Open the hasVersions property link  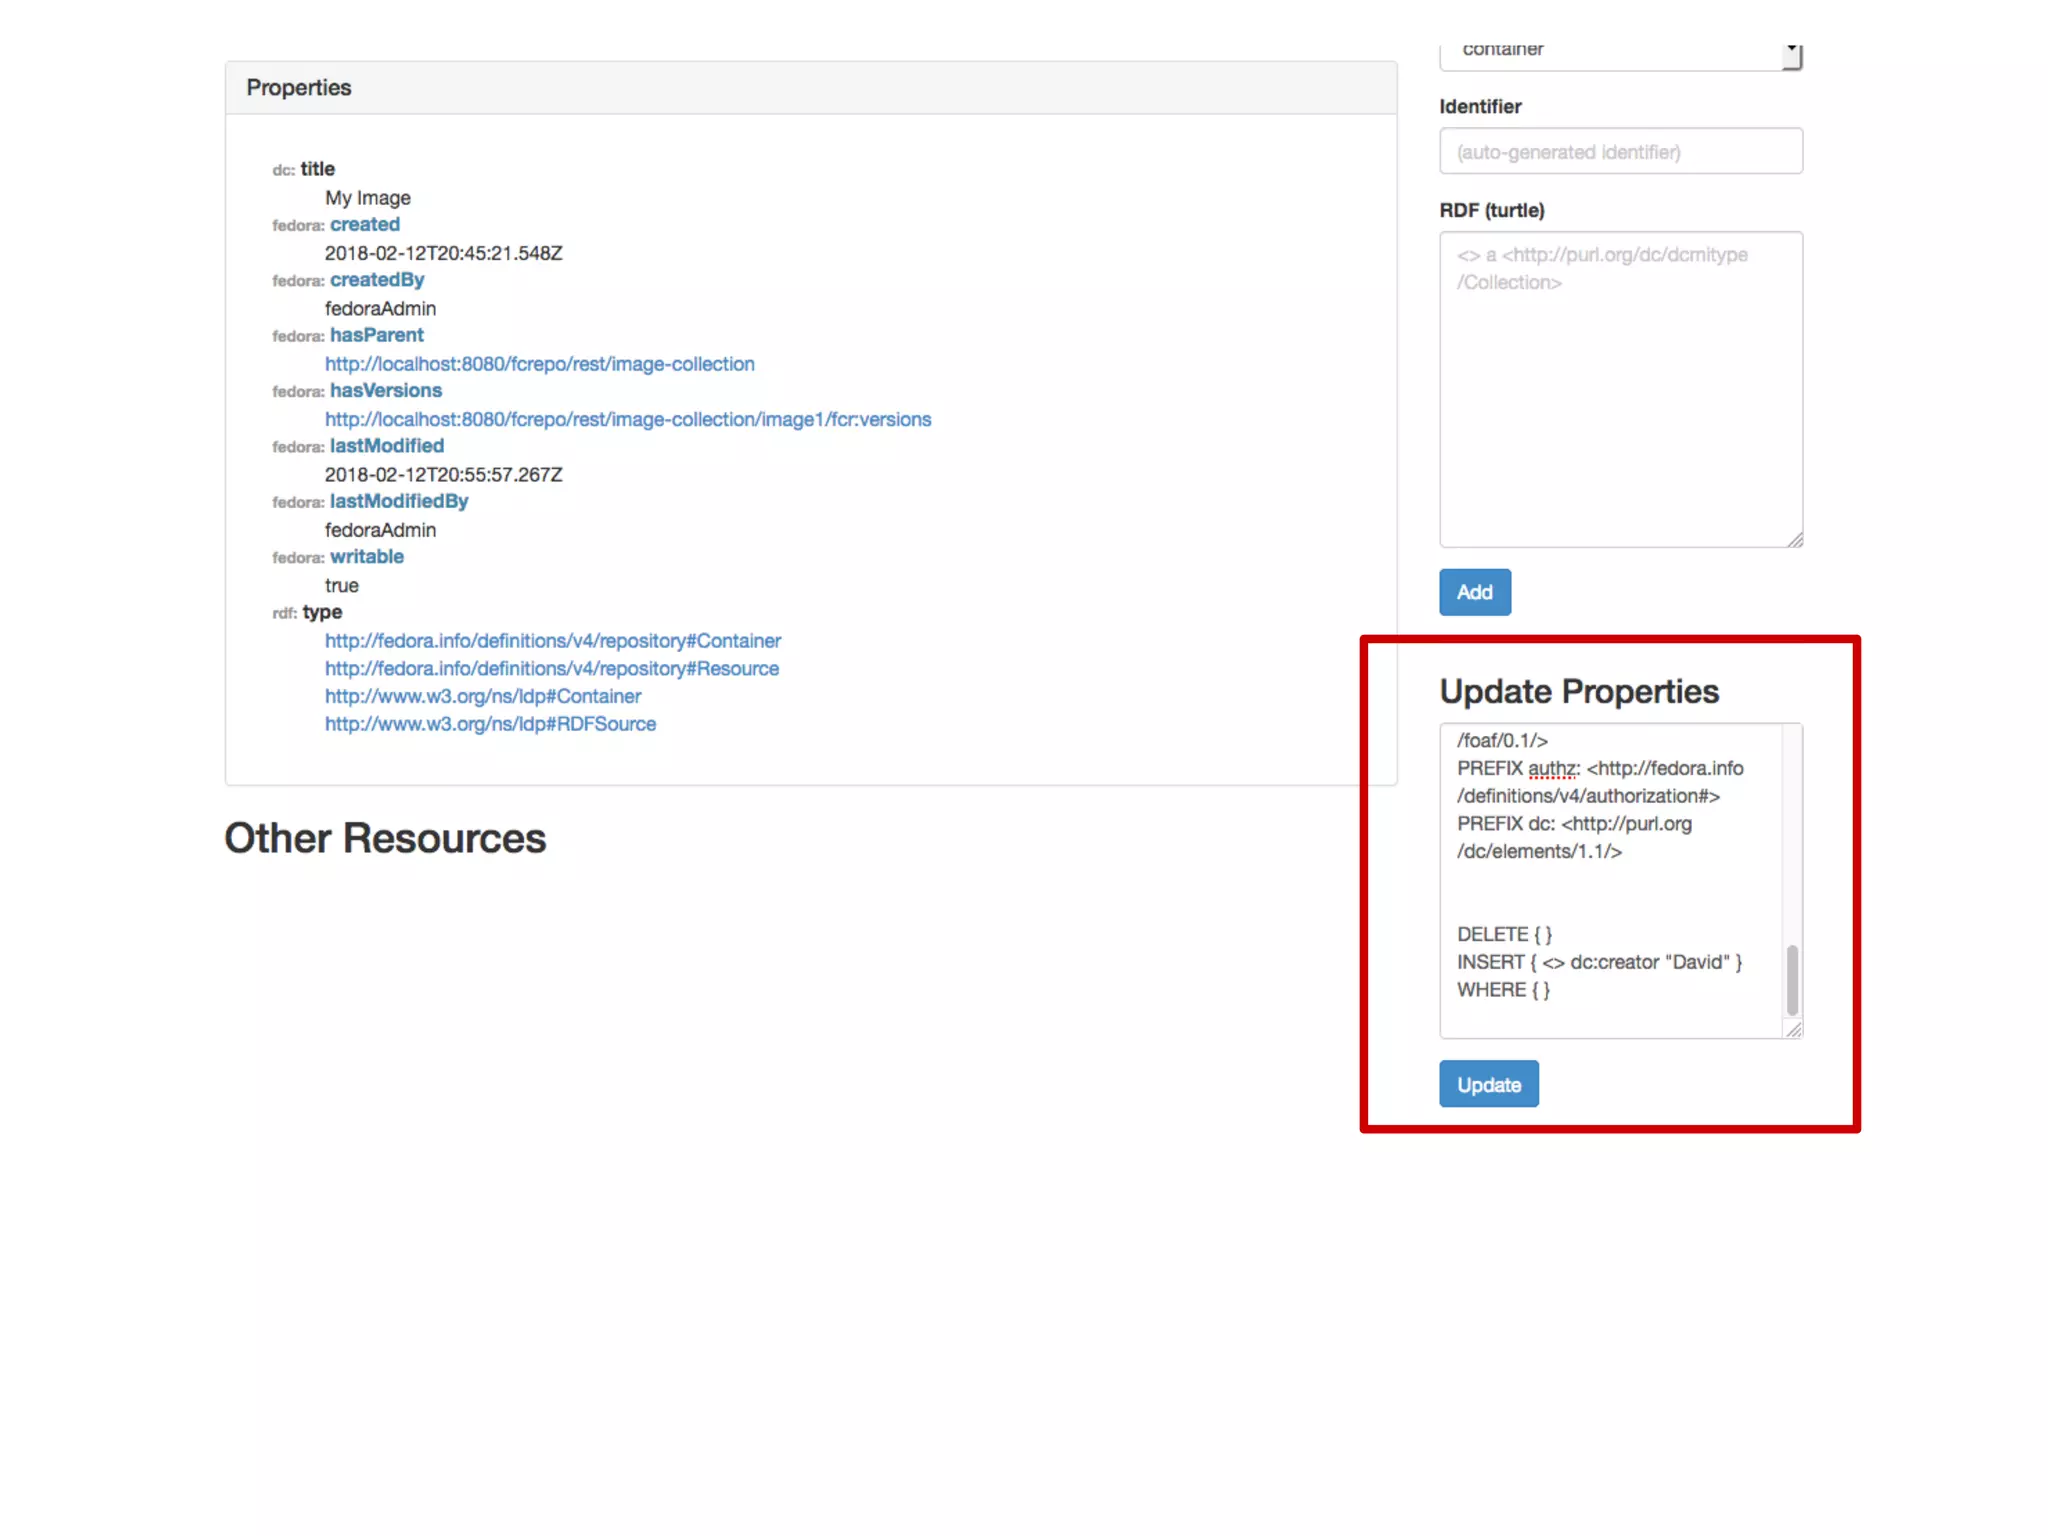[x=386, y=391]
